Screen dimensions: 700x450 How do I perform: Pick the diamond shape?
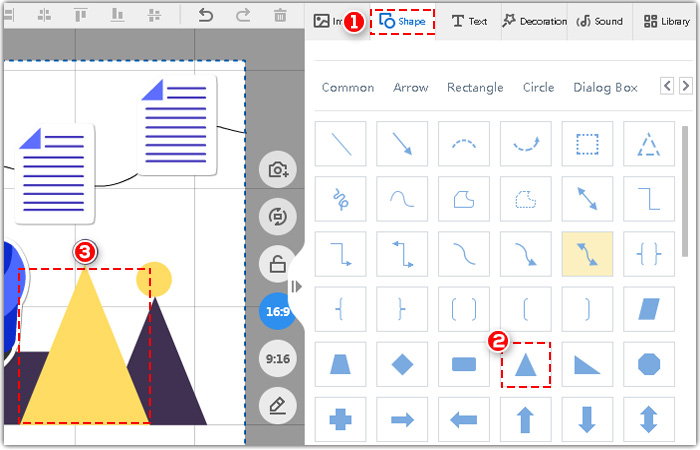(x=402, y=364)
